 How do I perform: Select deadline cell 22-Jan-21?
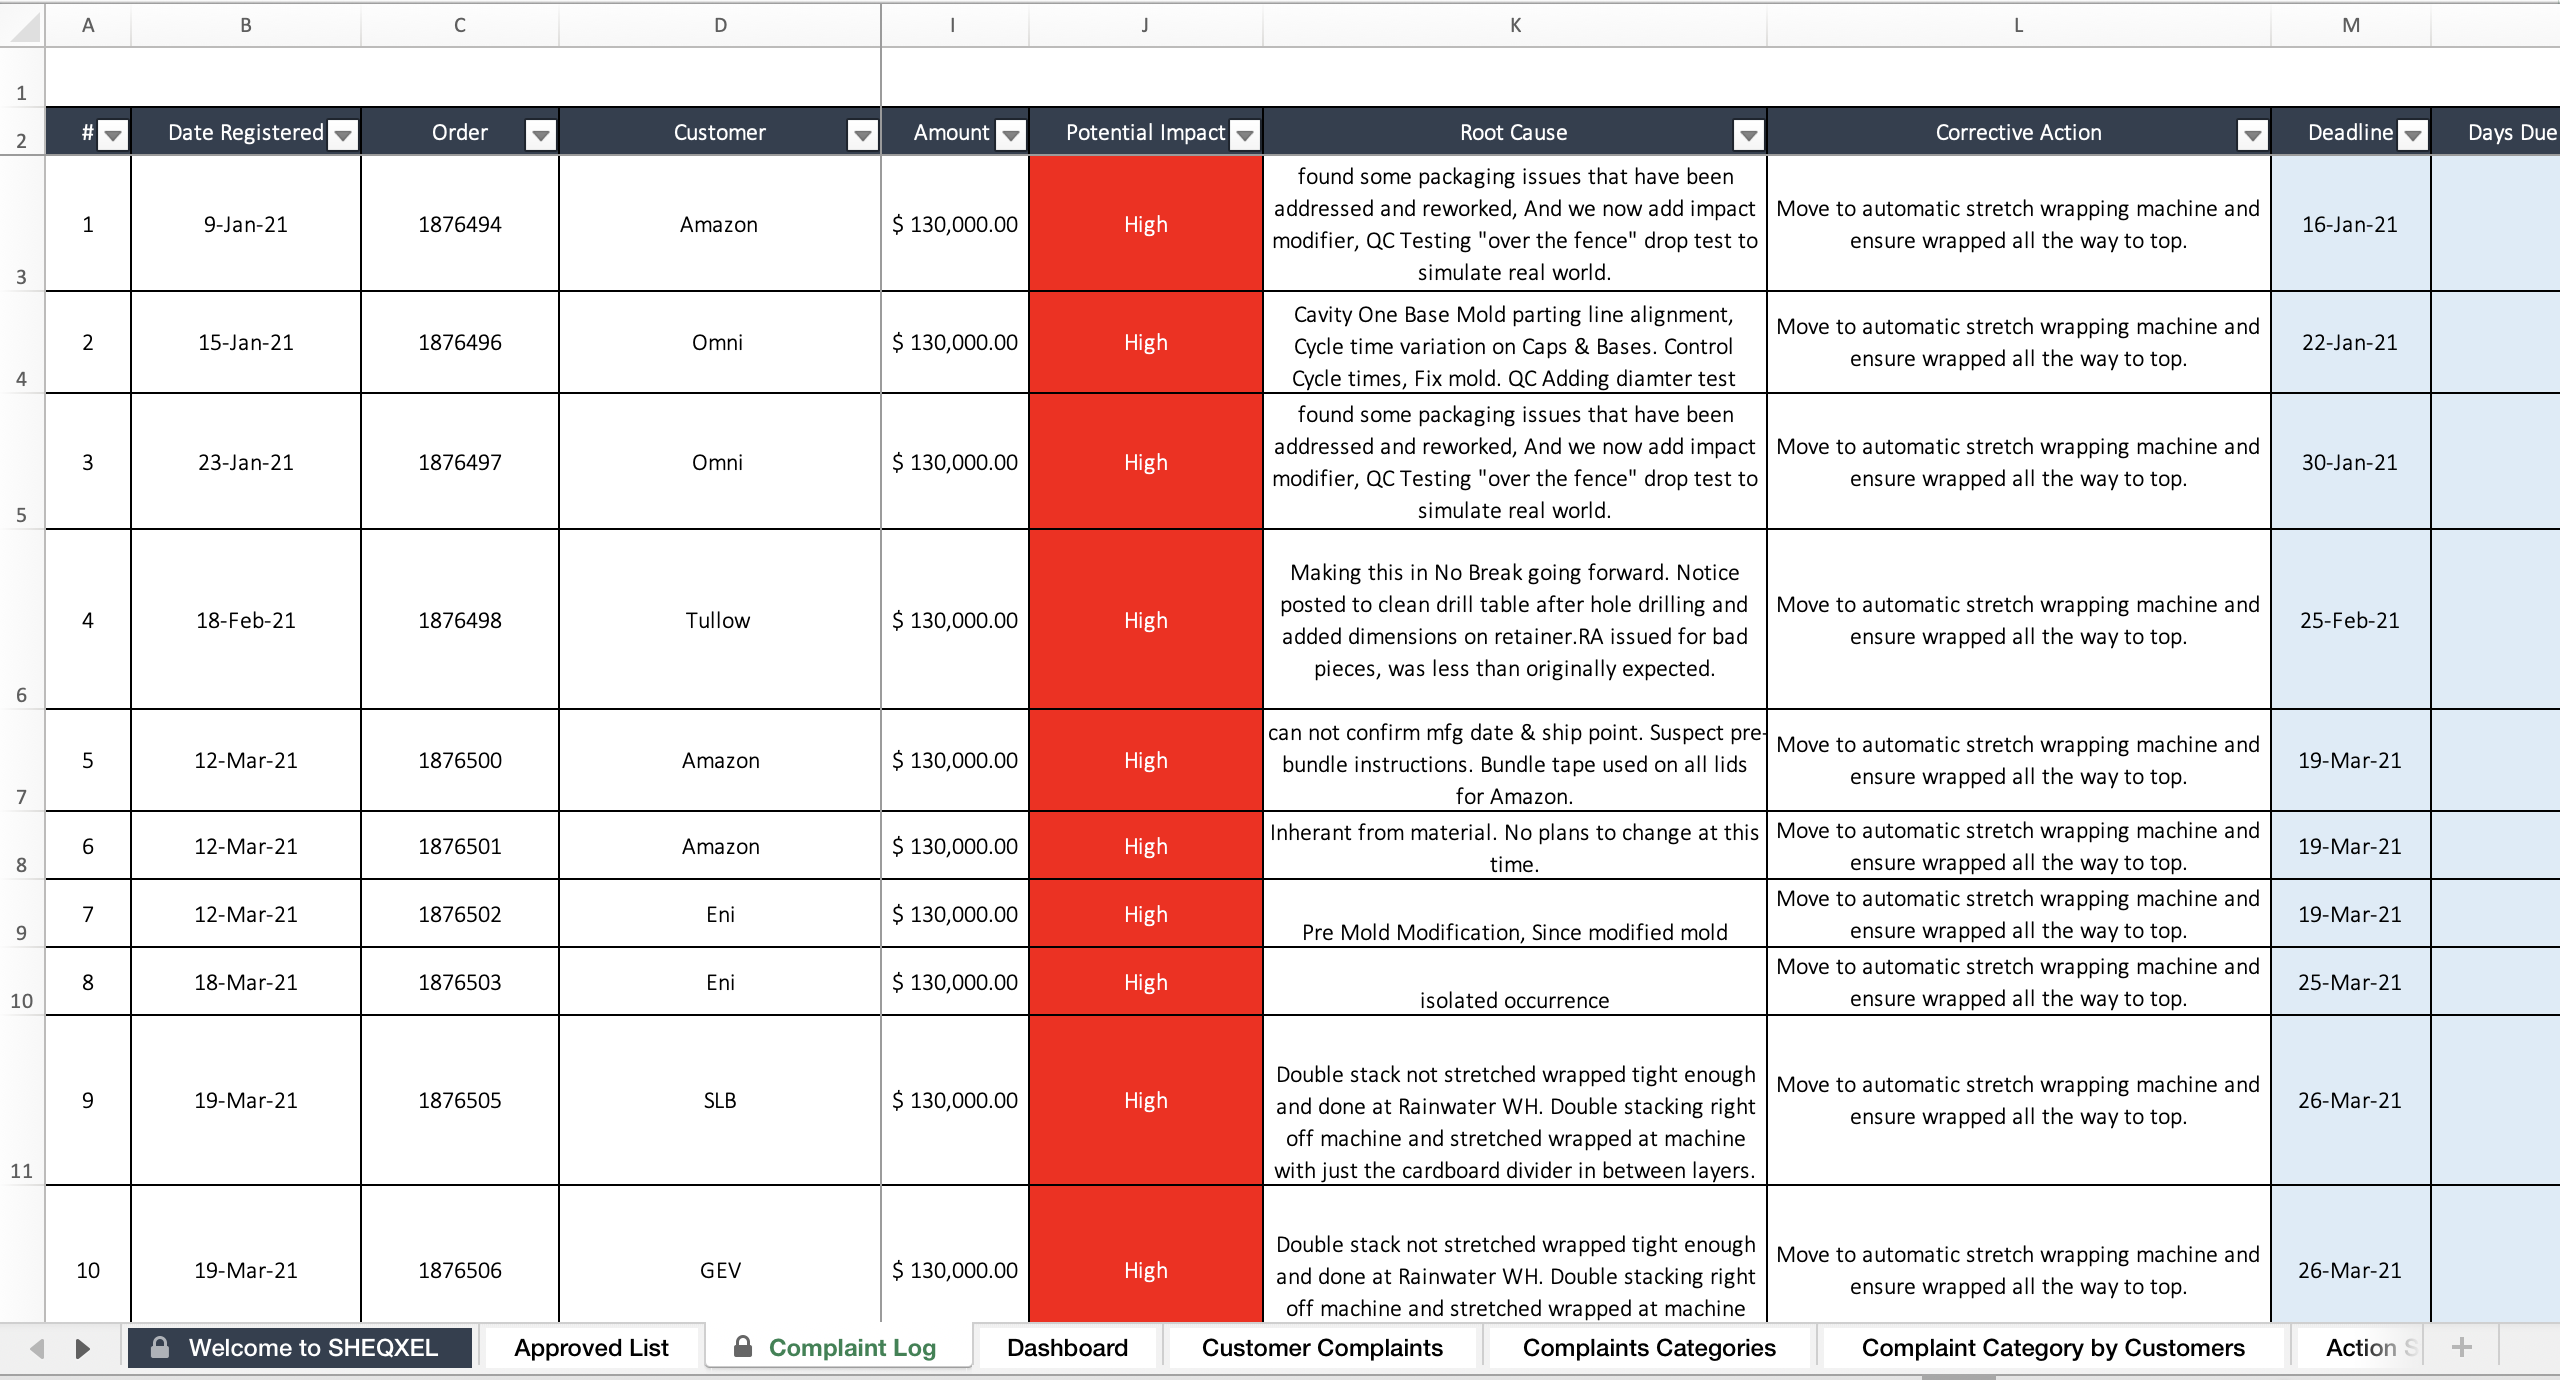pos(2351,342)
